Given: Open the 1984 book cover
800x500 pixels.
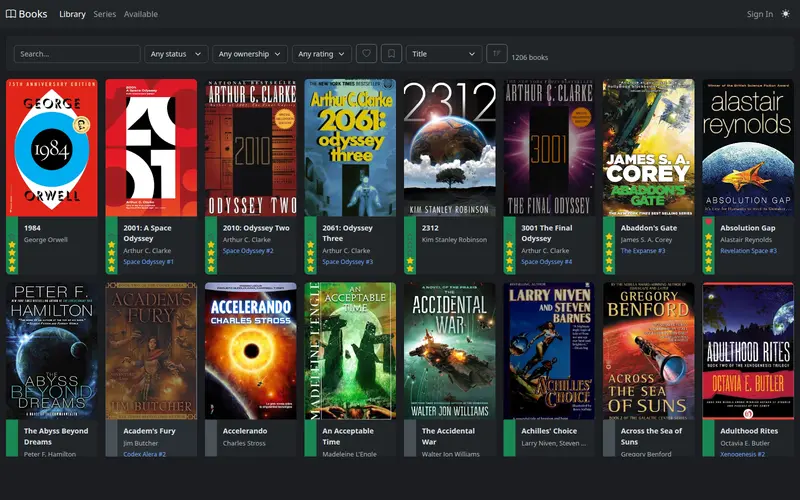Looking at the screenshot, I should click(52, 147).
